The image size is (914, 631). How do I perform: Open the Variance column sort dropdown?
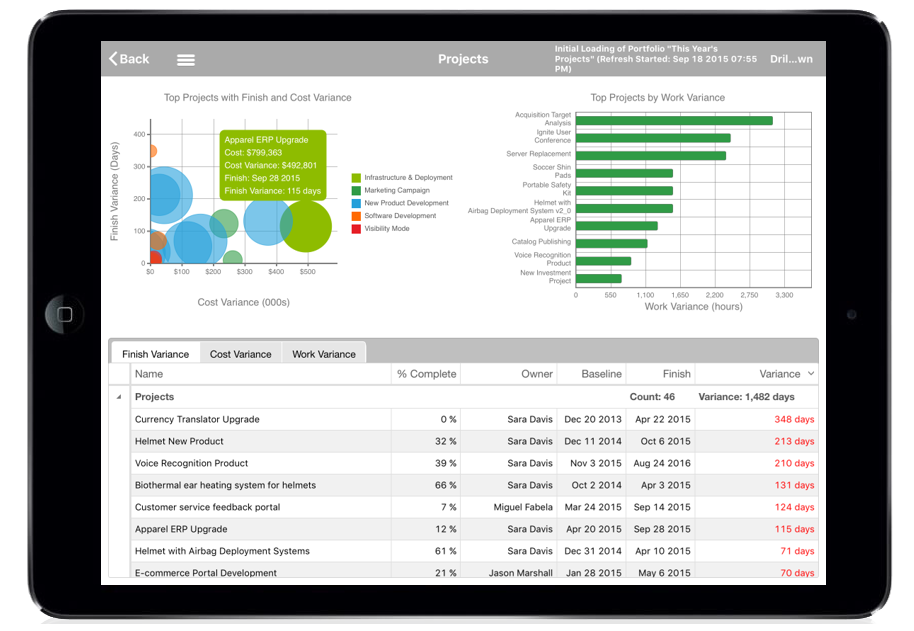click(x=811, y=374)
